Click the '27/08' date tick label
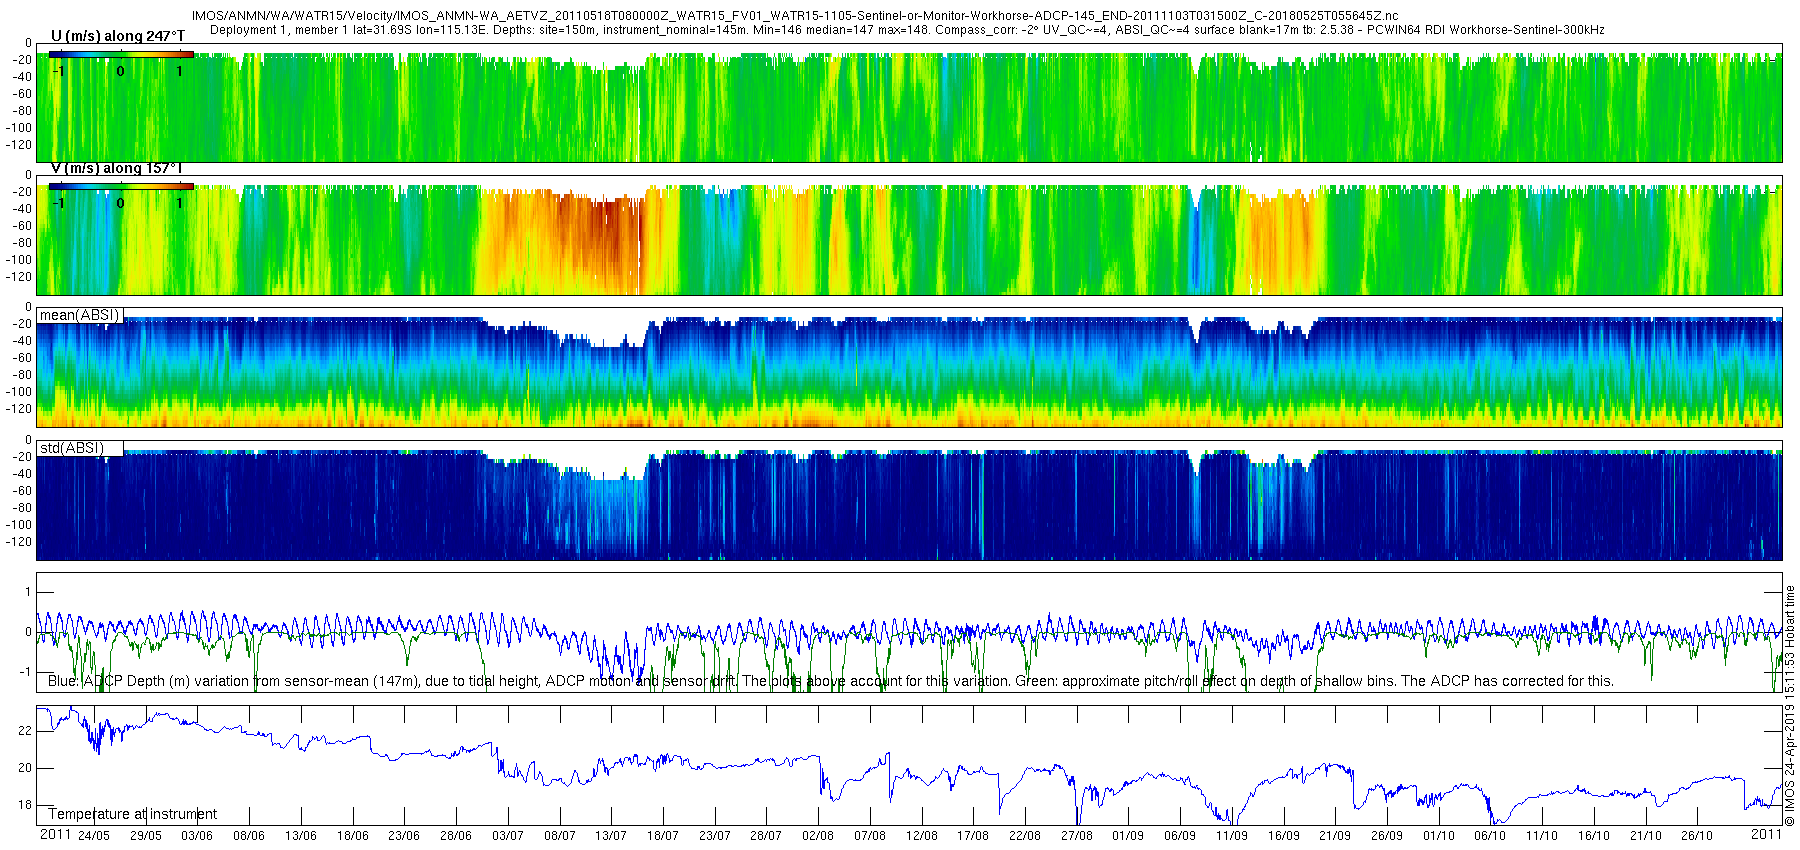This screenshot has width=1800, height=850. tap(1077, 836)
